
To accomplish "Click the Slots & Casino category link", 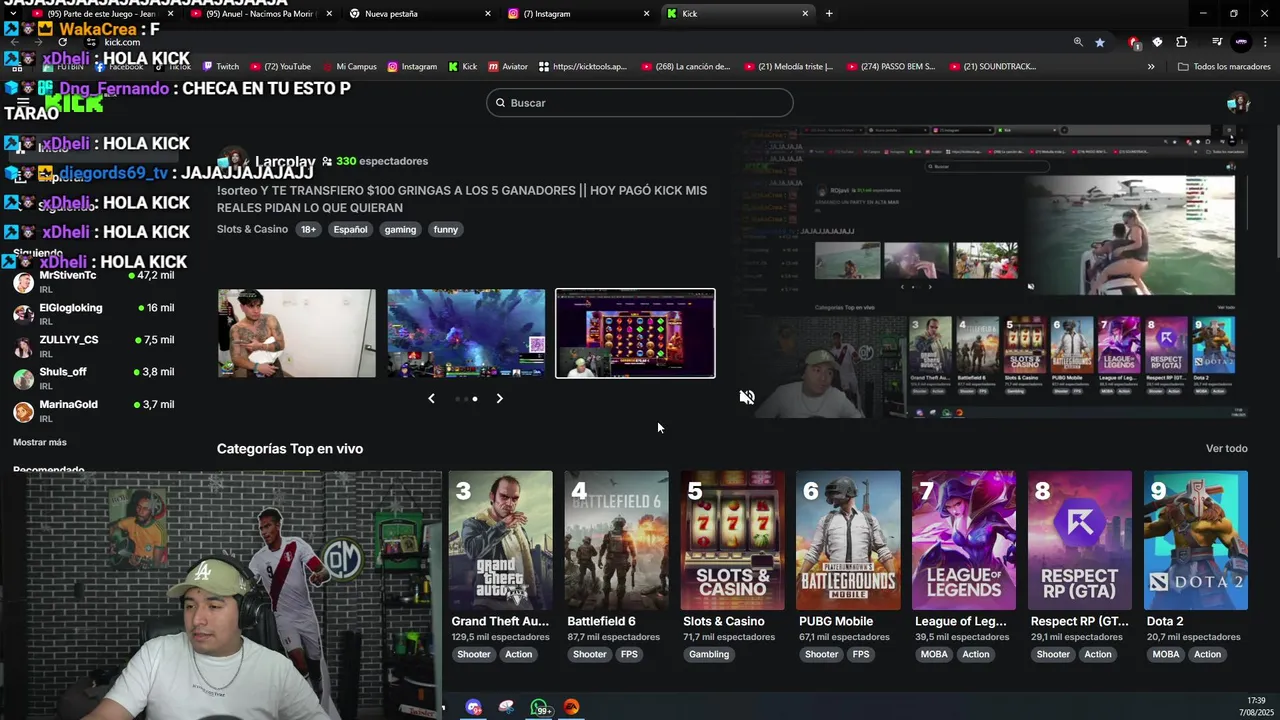I will (x=252, y=229).
